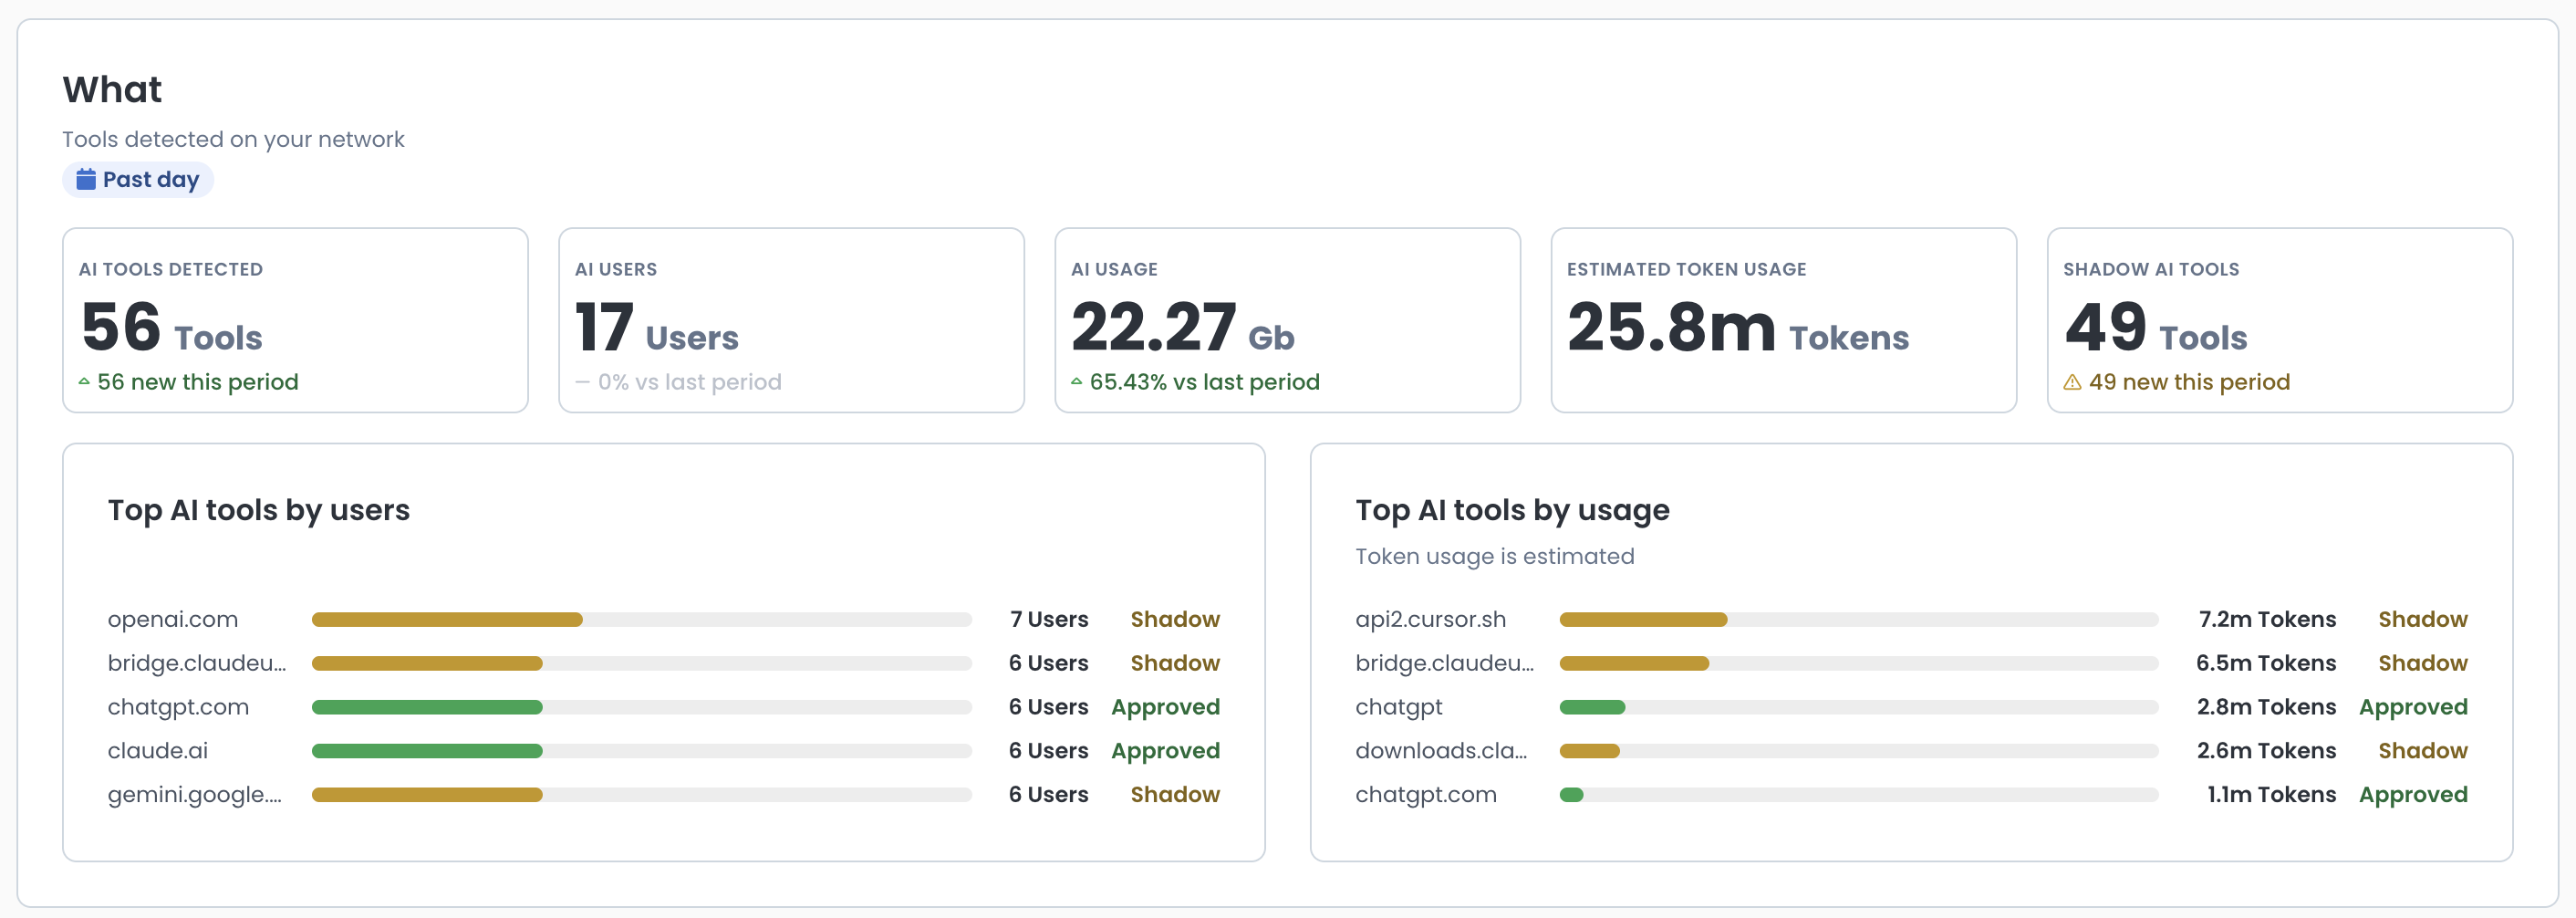Open the AI Usage card
The image size is (2576, 918).
[1287, 320]
